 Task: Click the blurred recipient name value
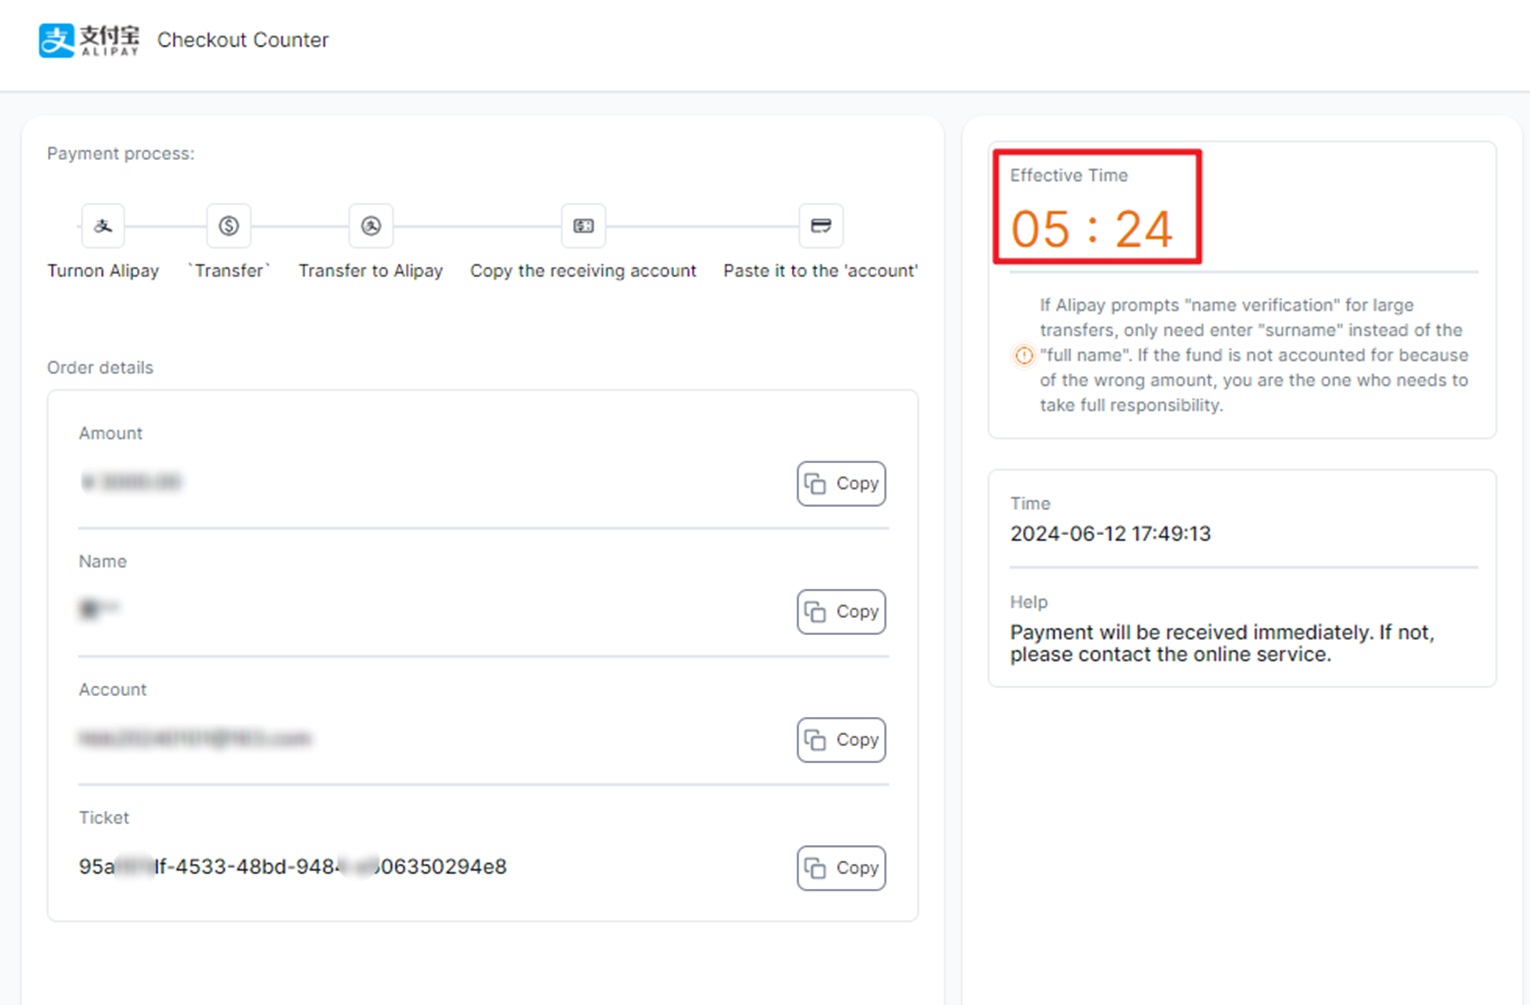click(x=98, y=609)
